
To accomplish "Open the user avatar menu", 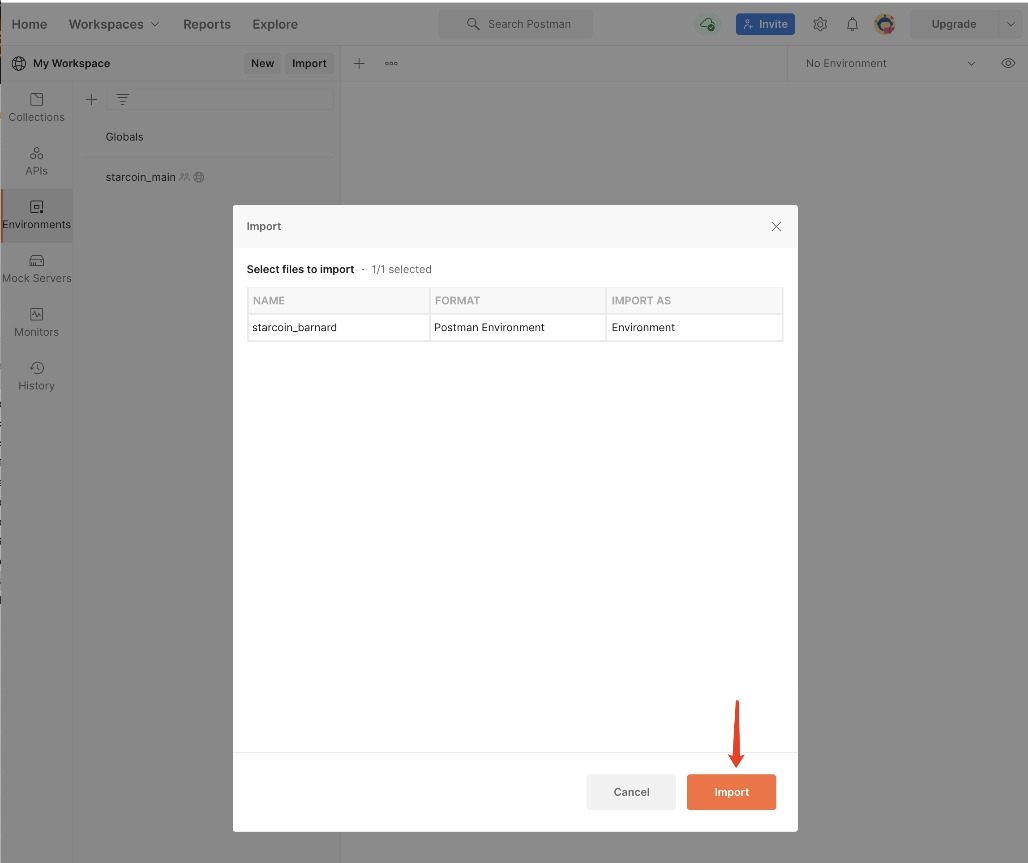I will [x=884, y=24].
